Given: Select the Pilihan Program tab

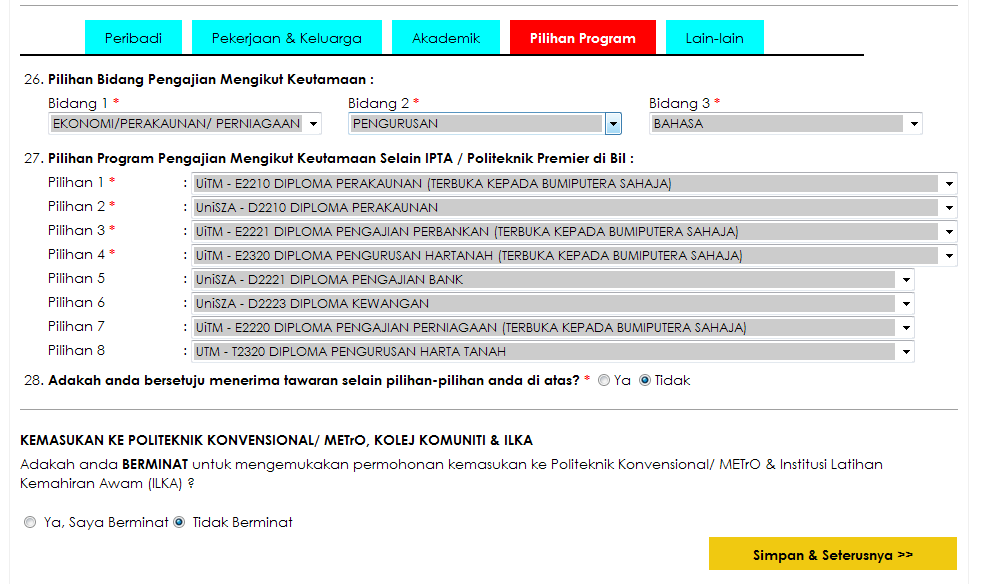Looking at the screenshot, I should point(582,38).
